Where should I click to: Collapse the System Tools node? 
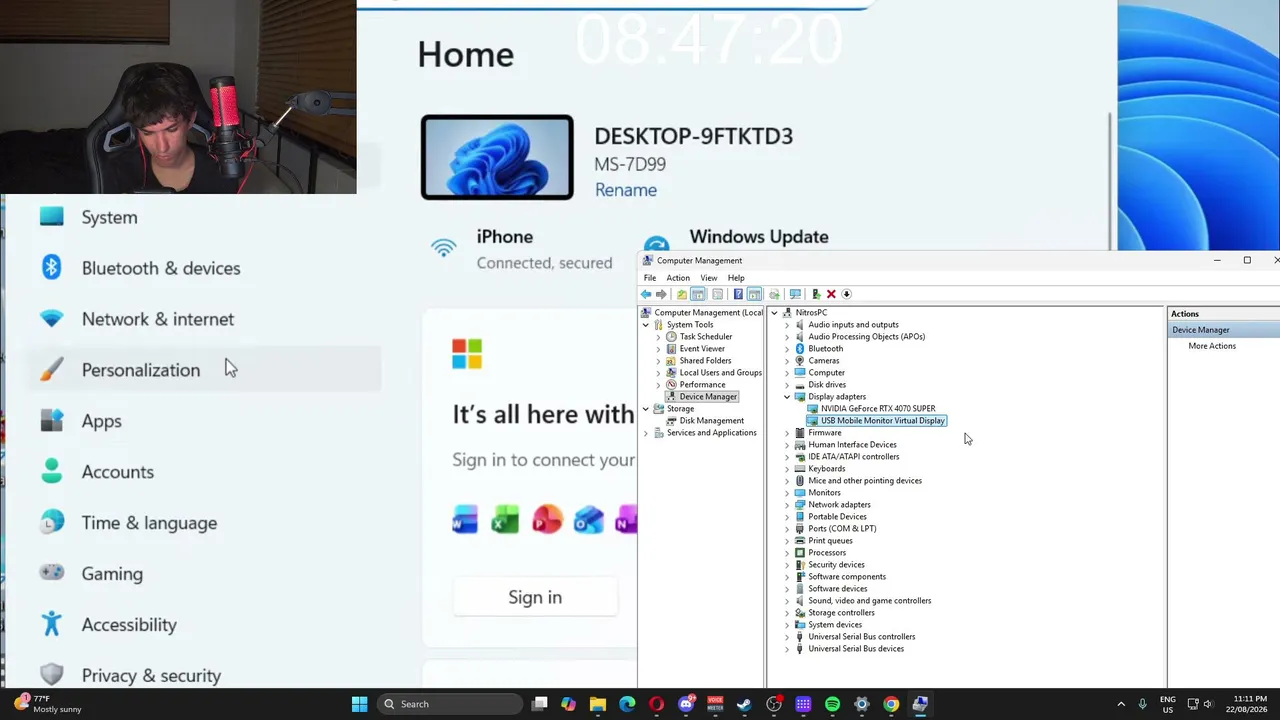coord(646,325)
